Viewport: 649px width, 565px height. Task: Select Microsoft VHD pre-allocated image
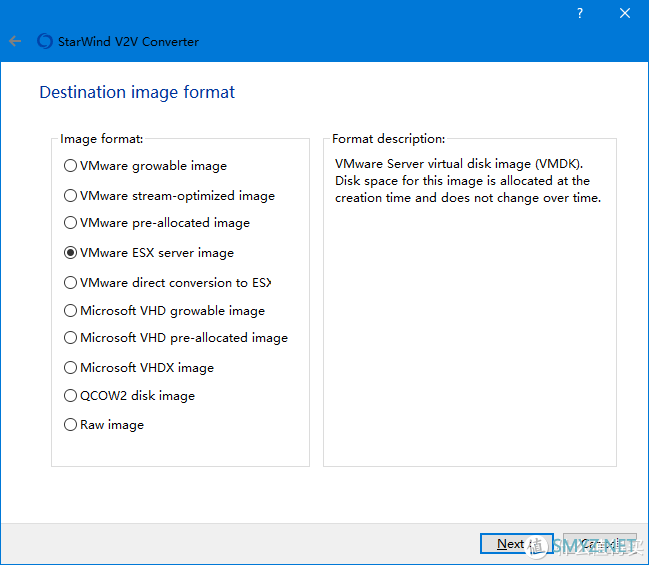tap(70, 338)
